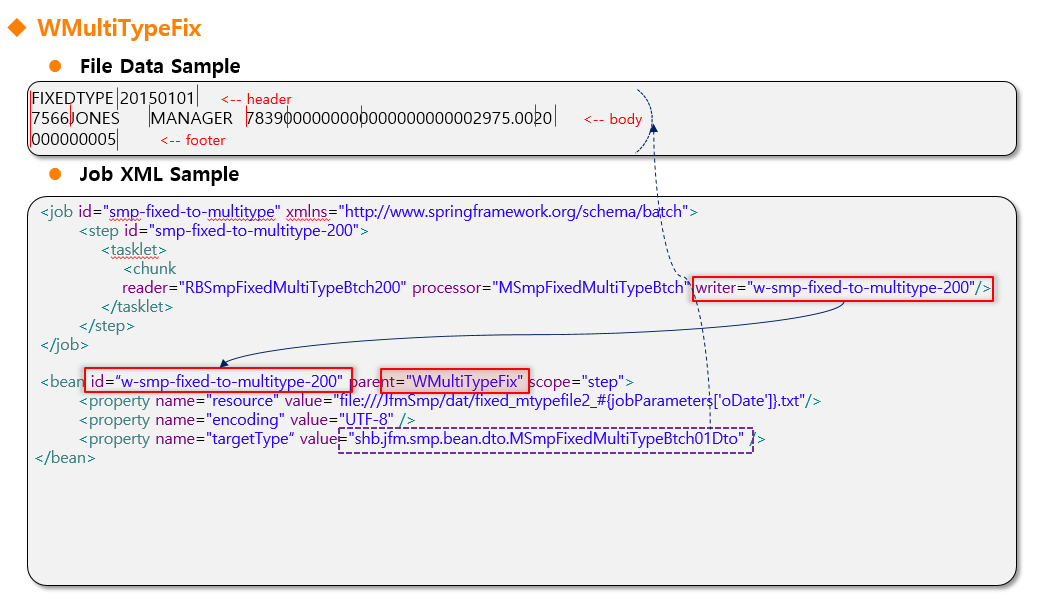Screen dimensions: 1049x607
Task: Click the reader "RBSmpFixedMultiTypeBtch200" value
Action: tap(293, 288)
